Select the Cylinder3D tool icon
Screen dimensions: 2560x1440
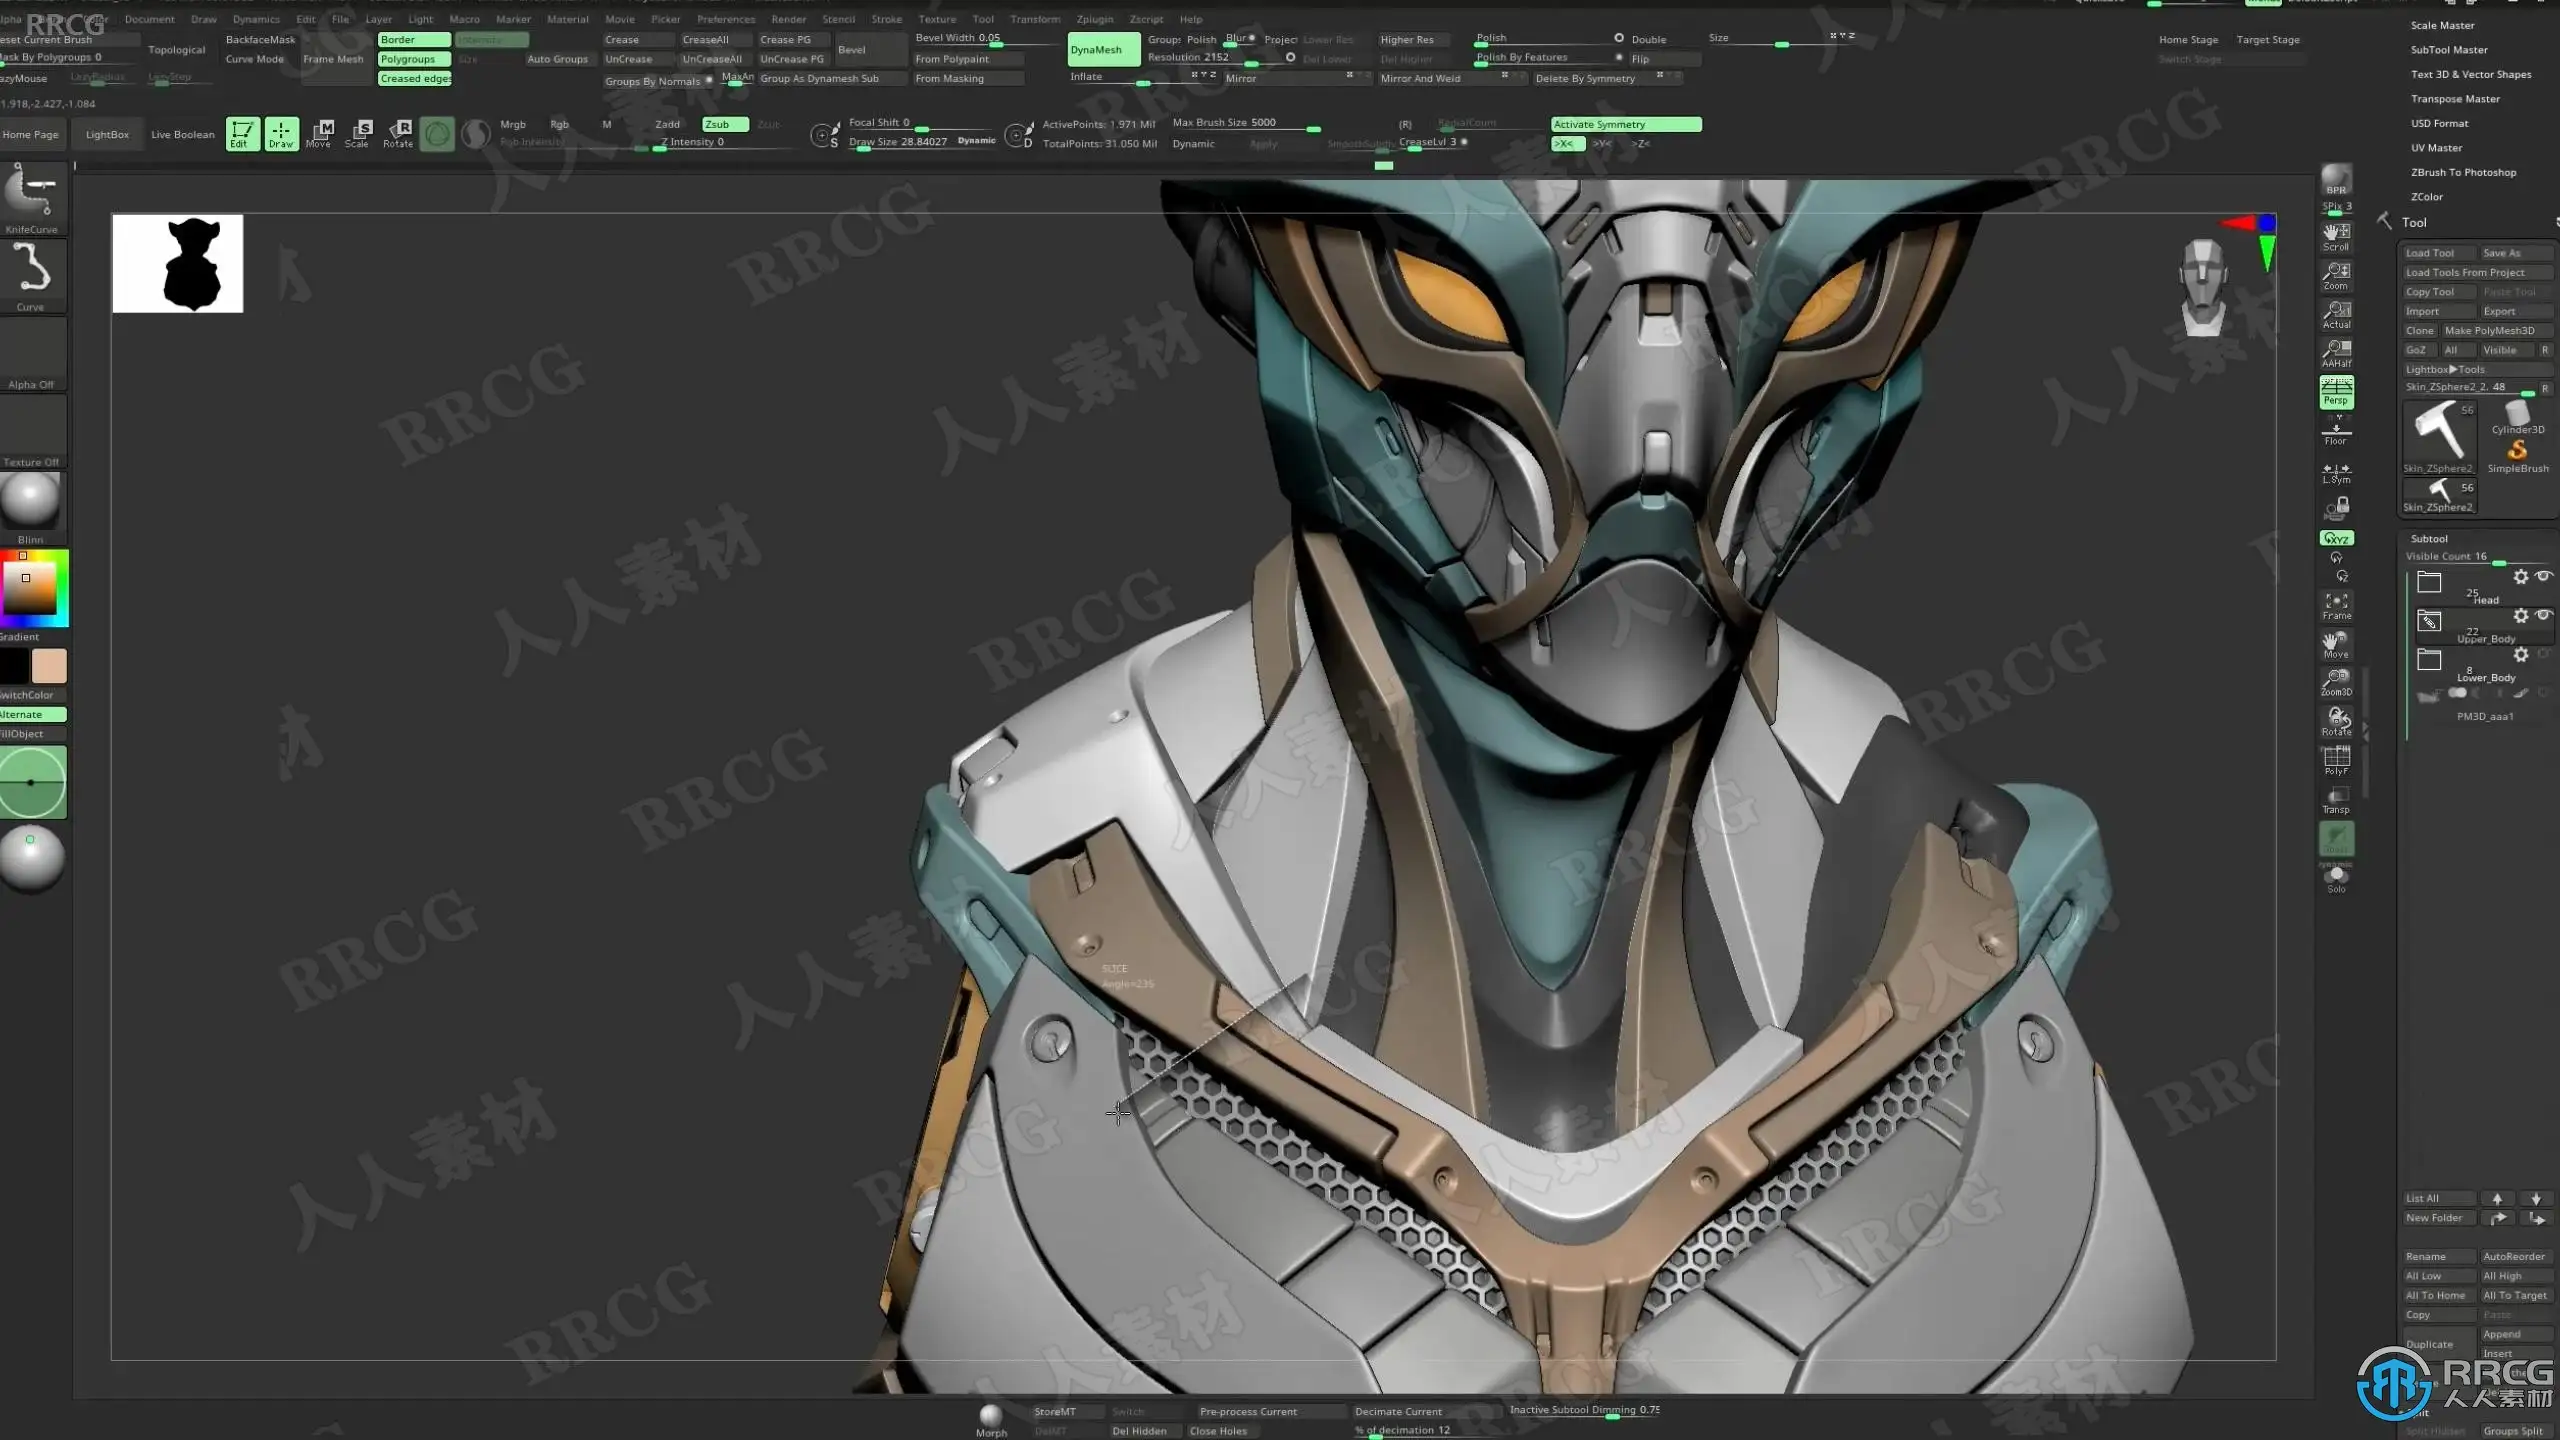pos(2517,417)
